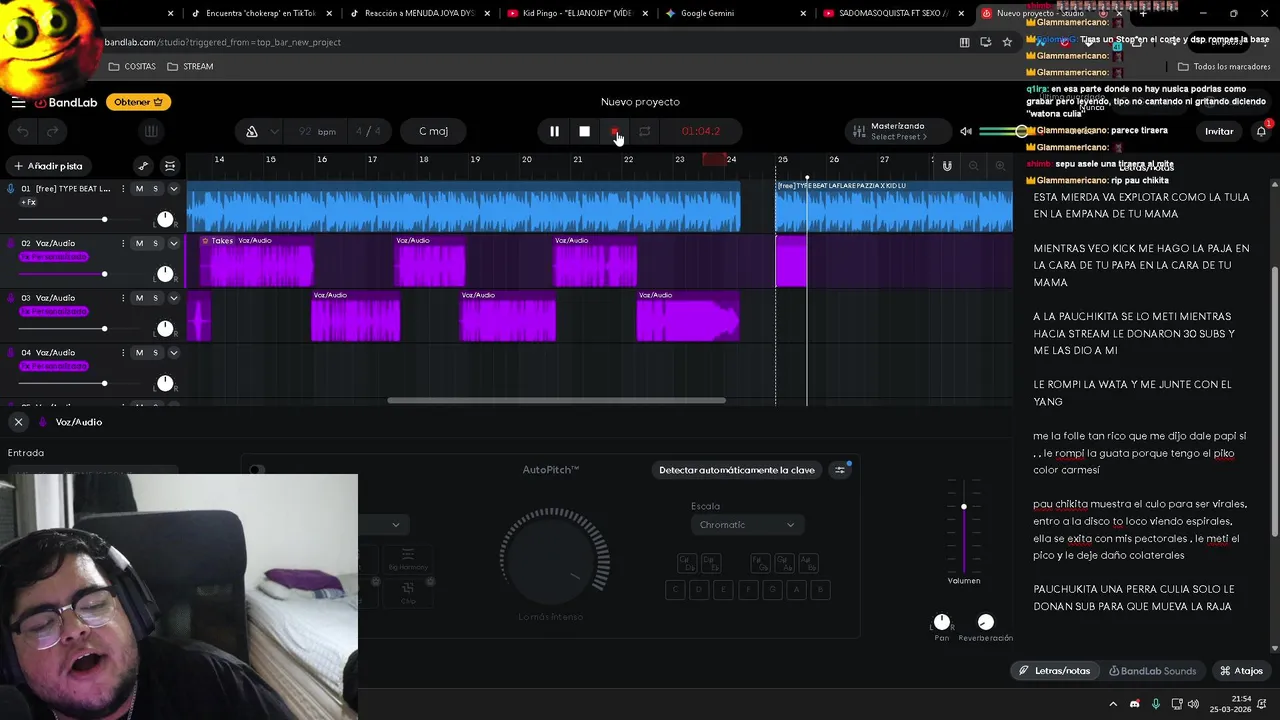This screenshot has width=1280, height=720.
Task: Open the automation curve icon
Action: (143, 166)
